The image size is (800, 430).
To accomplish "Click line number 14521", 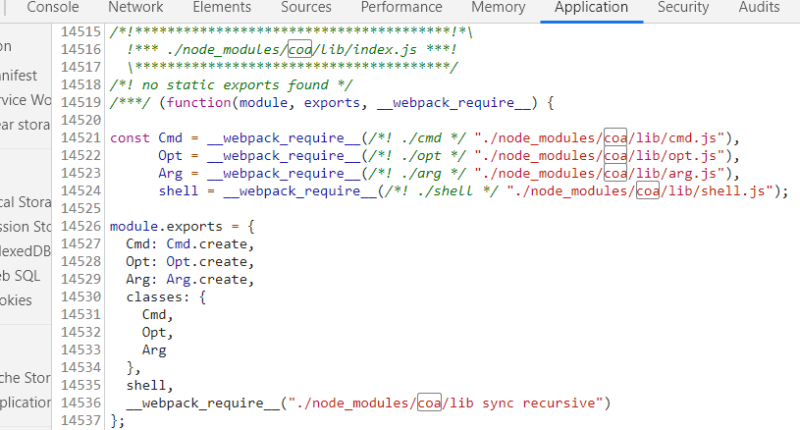I will click(81, 138).
